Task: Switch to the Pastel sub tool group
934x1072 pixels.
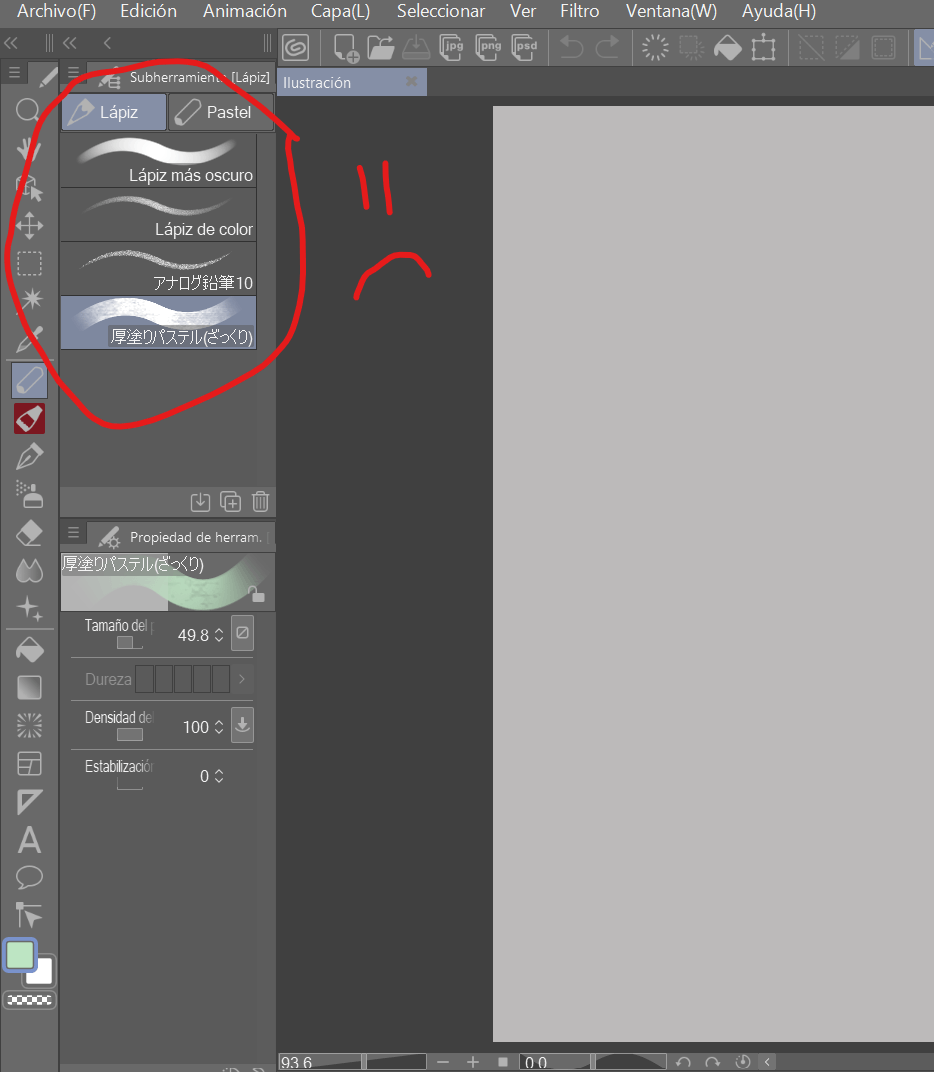Action: tap(221, 111)
